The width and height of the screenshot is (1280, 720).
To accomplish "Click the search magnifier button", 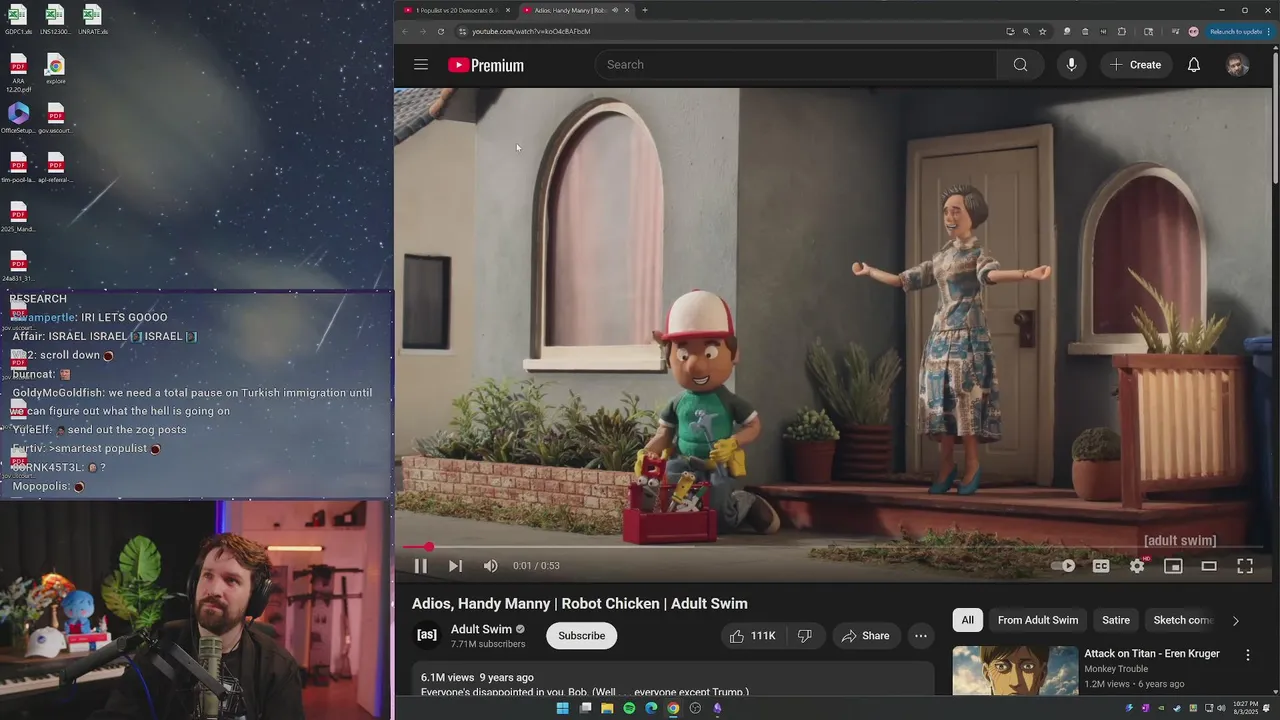I will pos(1020,65).
